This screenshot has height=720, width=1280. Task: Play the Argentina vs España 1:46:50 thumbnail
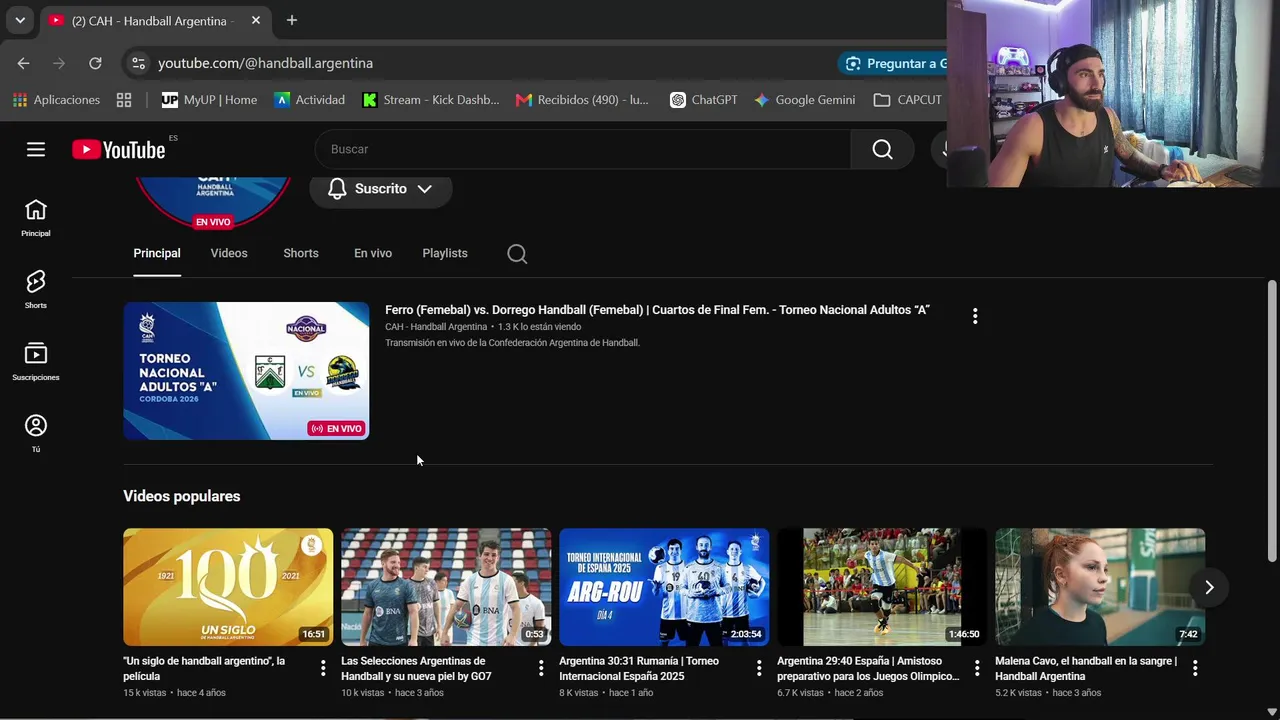(x=882, y=587)
